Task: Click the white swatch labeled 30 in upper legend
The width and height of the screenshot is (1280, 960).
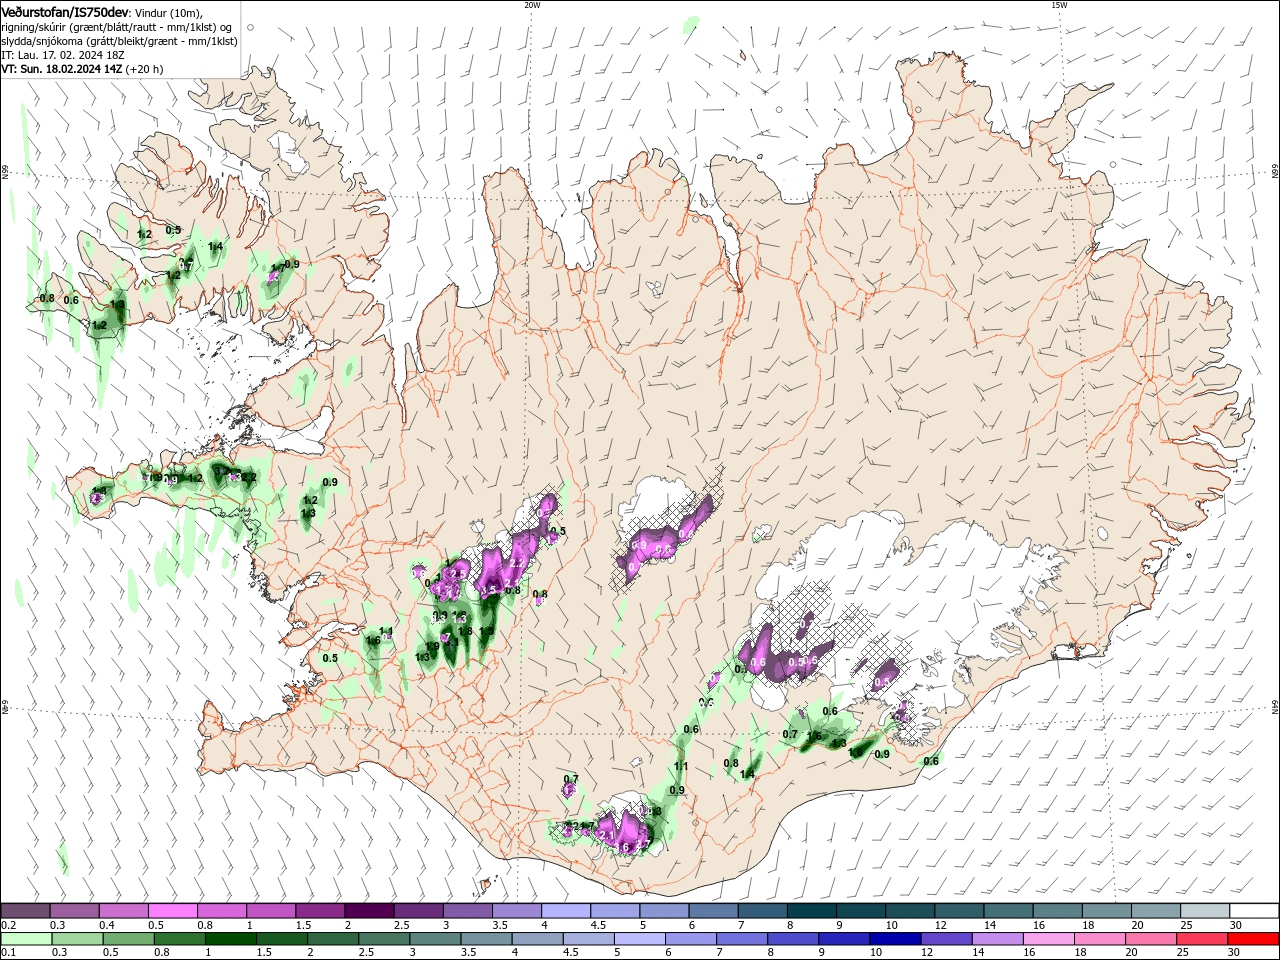Action: point(1253,911)
